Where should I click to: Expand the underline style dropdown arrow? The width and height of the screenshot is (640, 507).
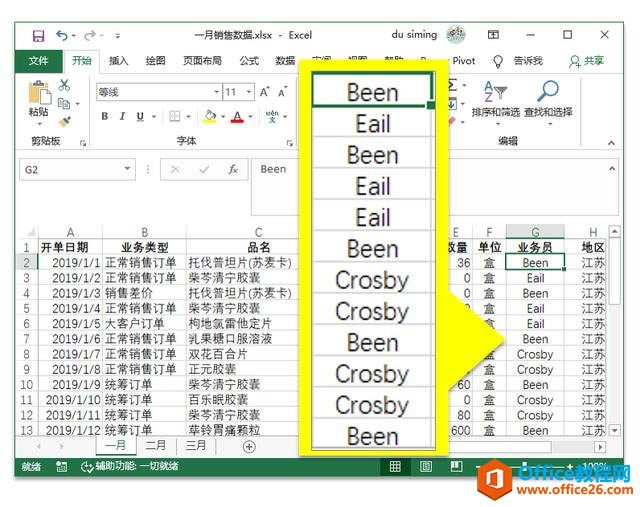pyautogui.click(x=154, y=117)
